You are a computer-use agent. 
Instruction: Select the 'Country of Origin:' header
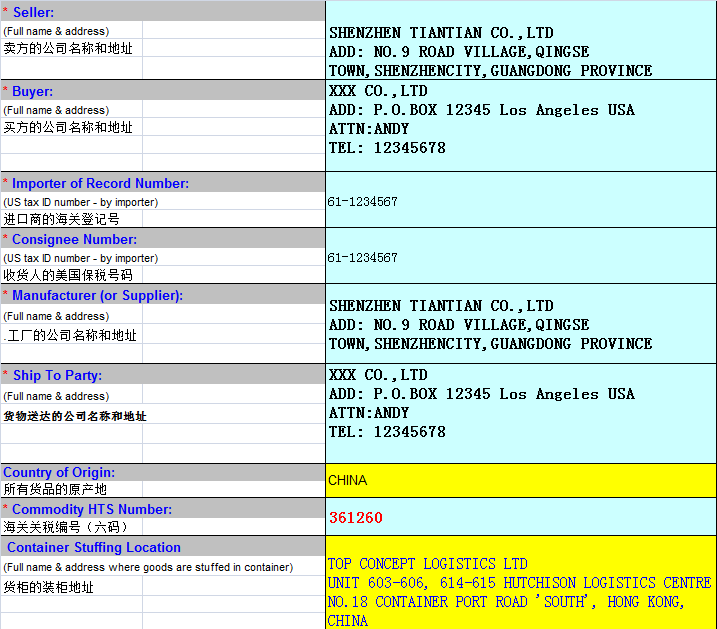pos(163,472)
